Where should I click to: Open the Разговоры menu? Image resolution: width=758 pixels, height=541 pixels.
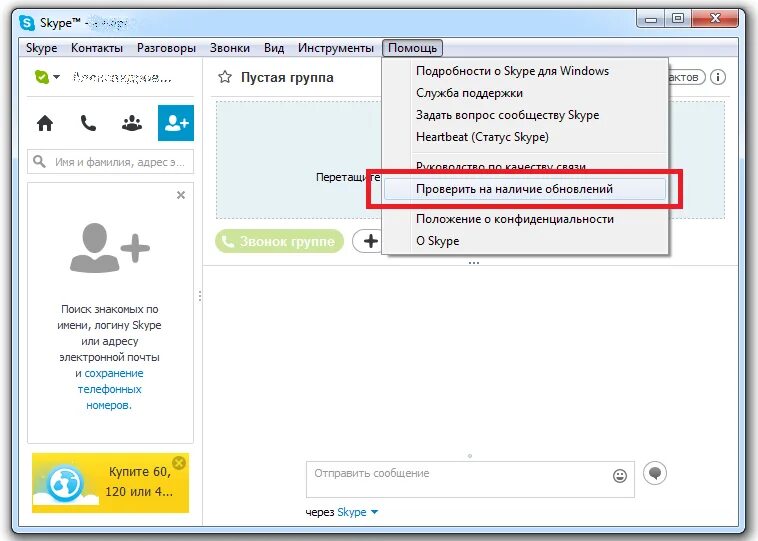166,48
